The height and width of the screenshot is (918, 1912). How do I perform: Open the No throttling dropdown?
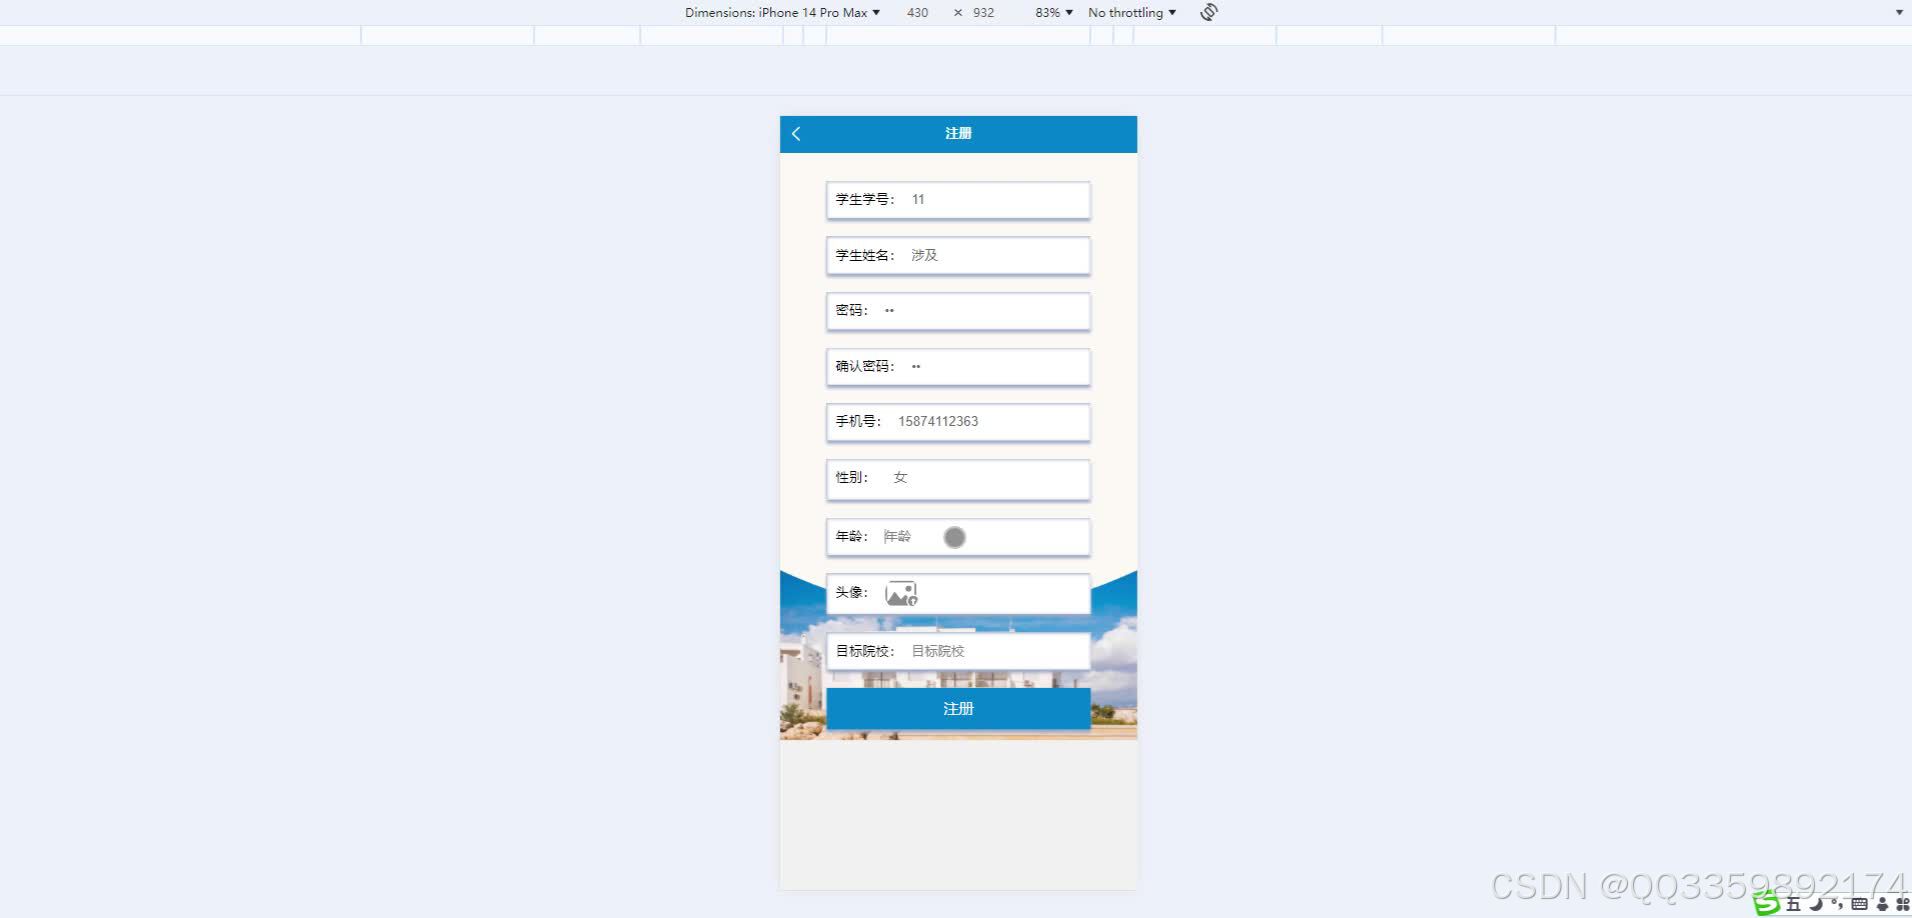[x=1132, y=13]
